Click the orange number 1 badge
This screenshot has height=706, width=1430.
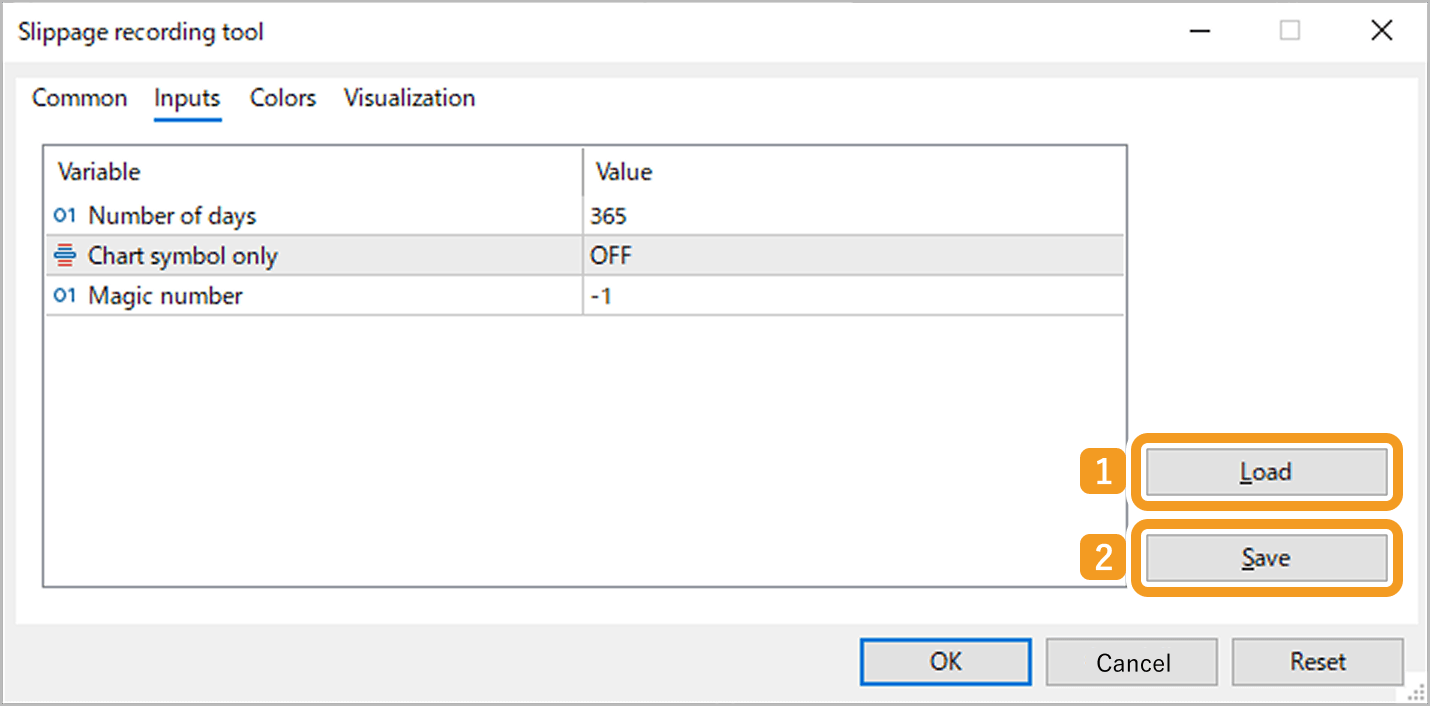click(x=1103, y=472)
